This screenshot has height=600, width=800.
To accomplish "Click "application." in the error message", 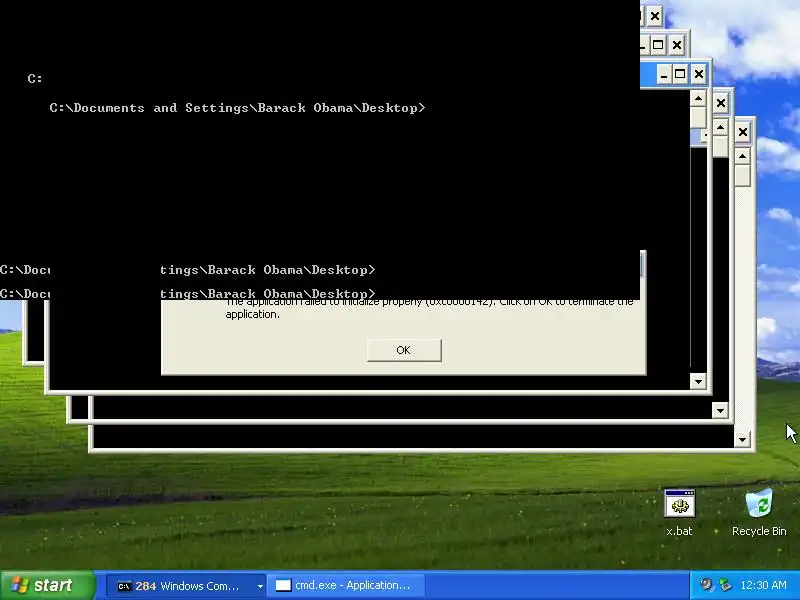I will 253,314.
